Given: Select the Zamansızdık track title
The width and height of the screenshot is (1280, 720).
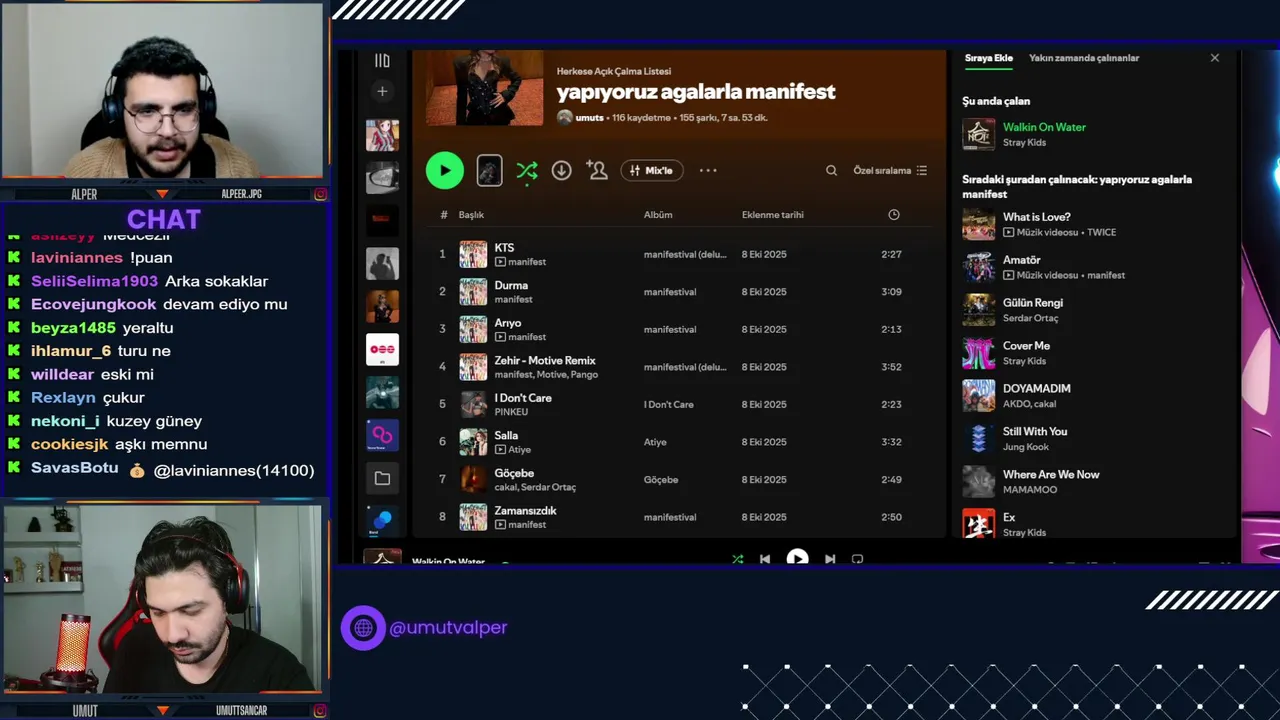Looking at the screenshot, I should pyautogui.click(x=525, y=510).
